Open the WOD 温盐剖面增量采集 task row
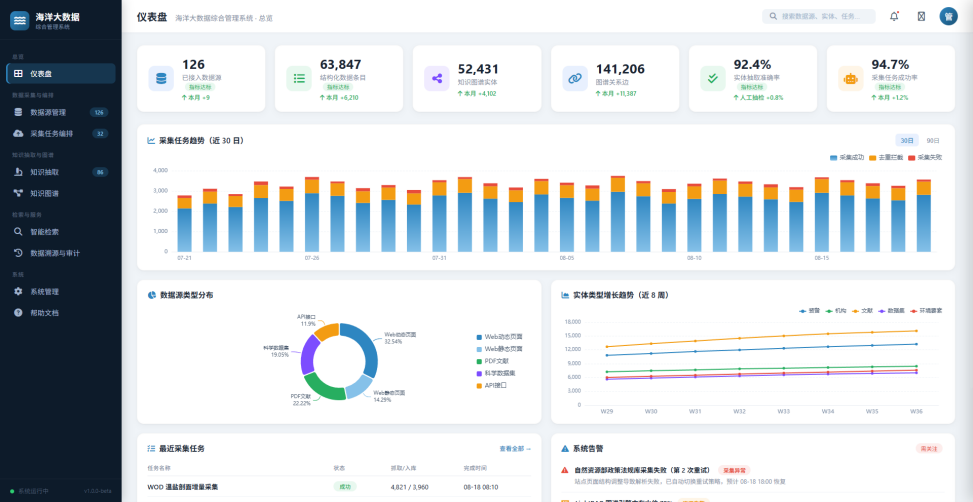Screen dimensions: 973x502 339,487
